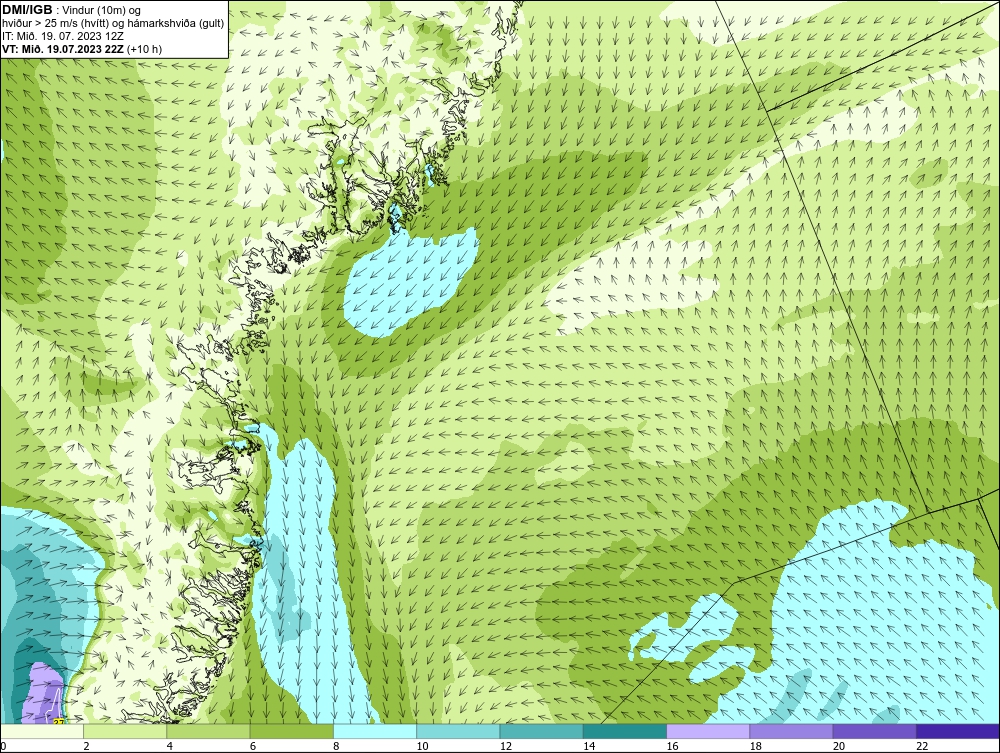Click the 'IT: Mið. 19. 07. 2023 12Z' line
This screenshot has width=1000, height=753.
click(x=63, y=36)
